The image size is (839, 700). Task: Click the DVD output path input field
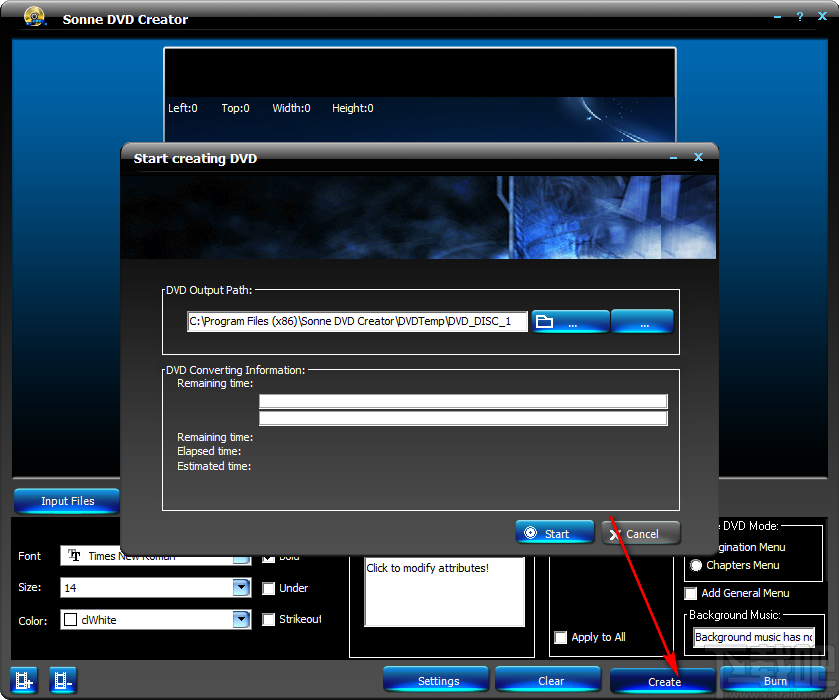click(357, 321)
